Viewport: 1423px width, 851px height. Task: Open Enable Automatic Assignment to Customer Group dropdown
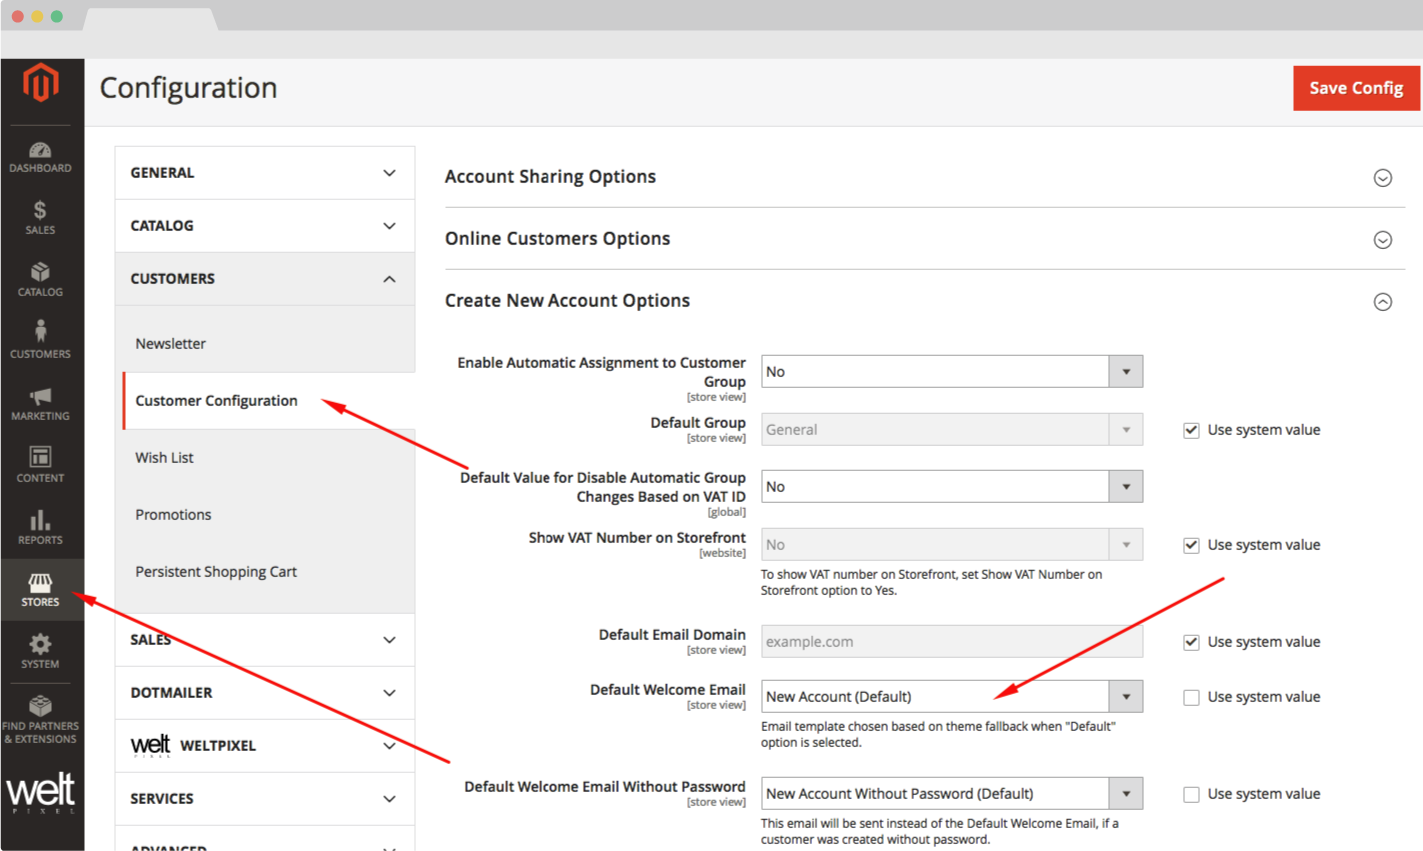pyautogui.click(x=951, y=372)
